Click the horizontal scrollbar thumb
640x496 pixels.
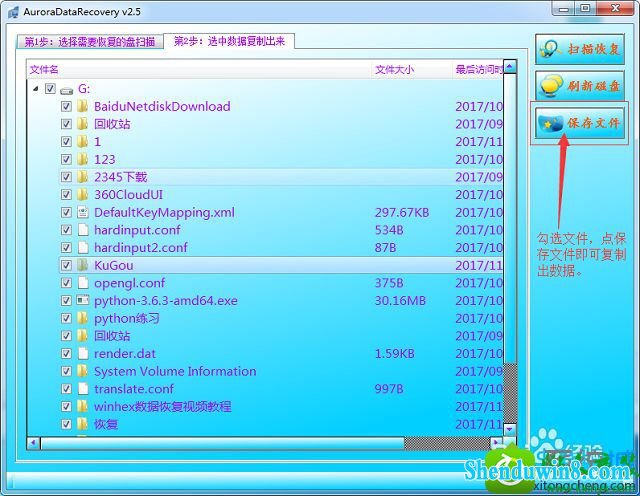[222, 443]
